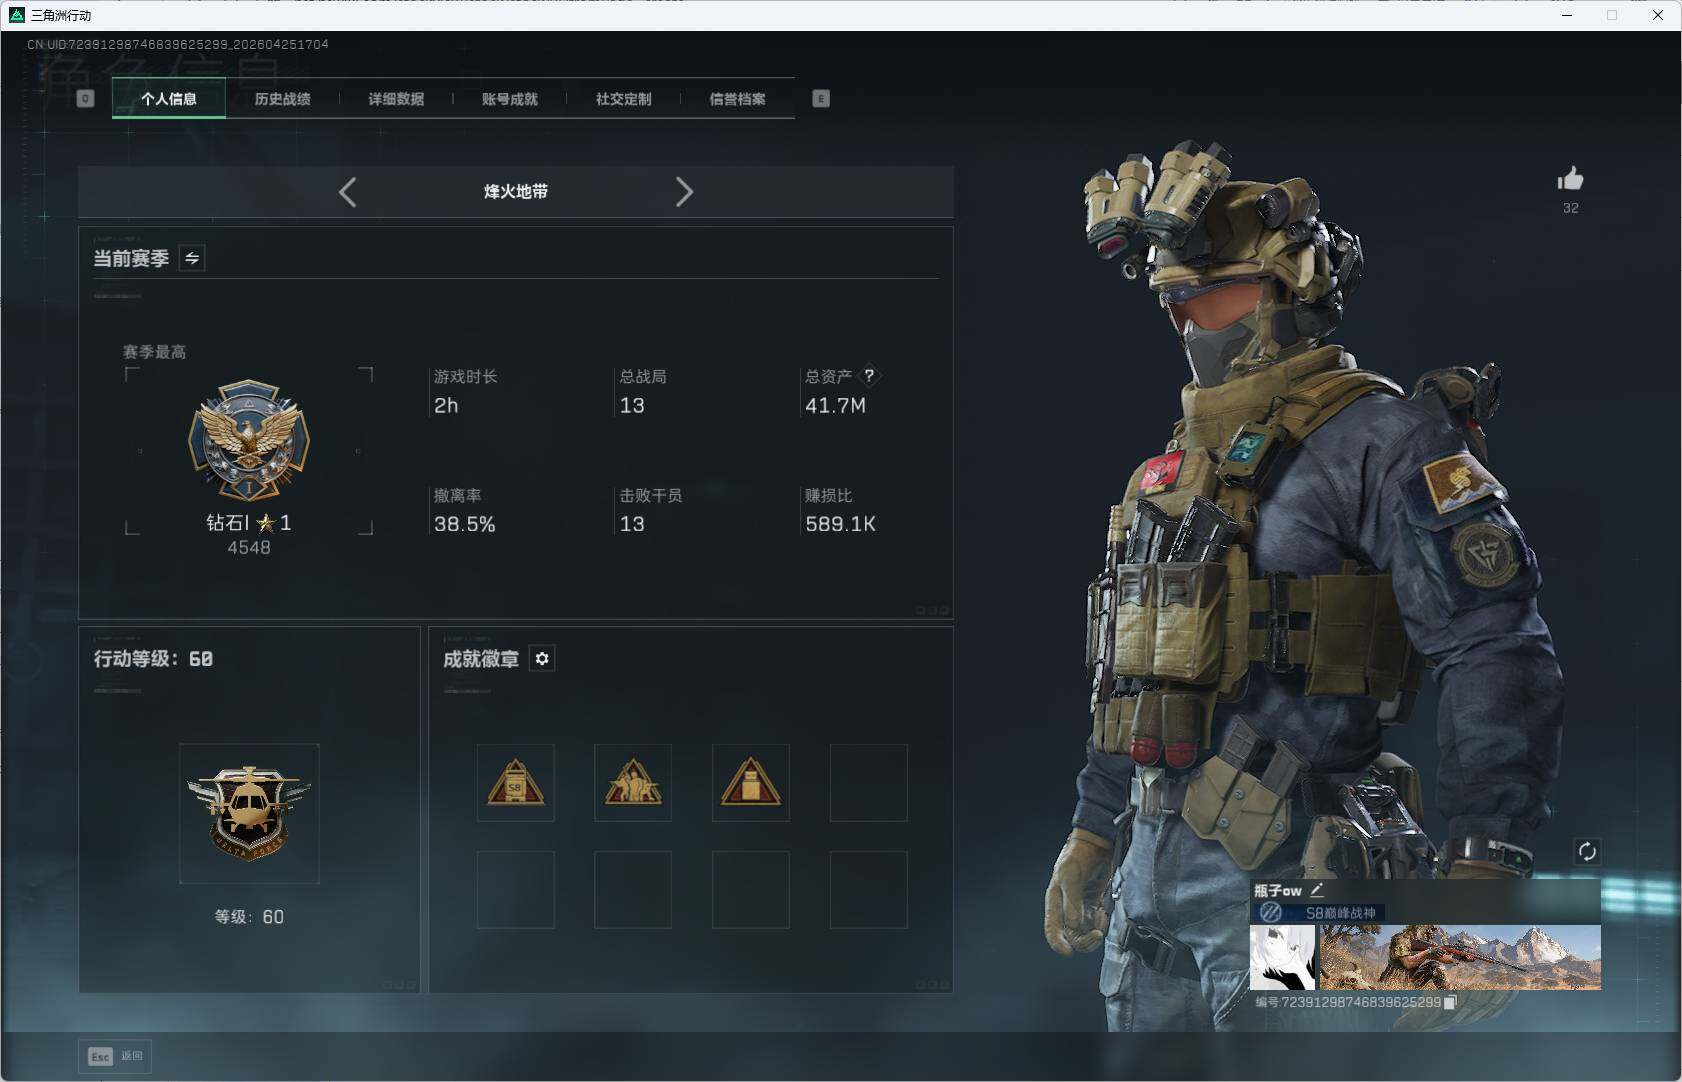Copy the UID using the copy icon

[x=1450, y=1003]
